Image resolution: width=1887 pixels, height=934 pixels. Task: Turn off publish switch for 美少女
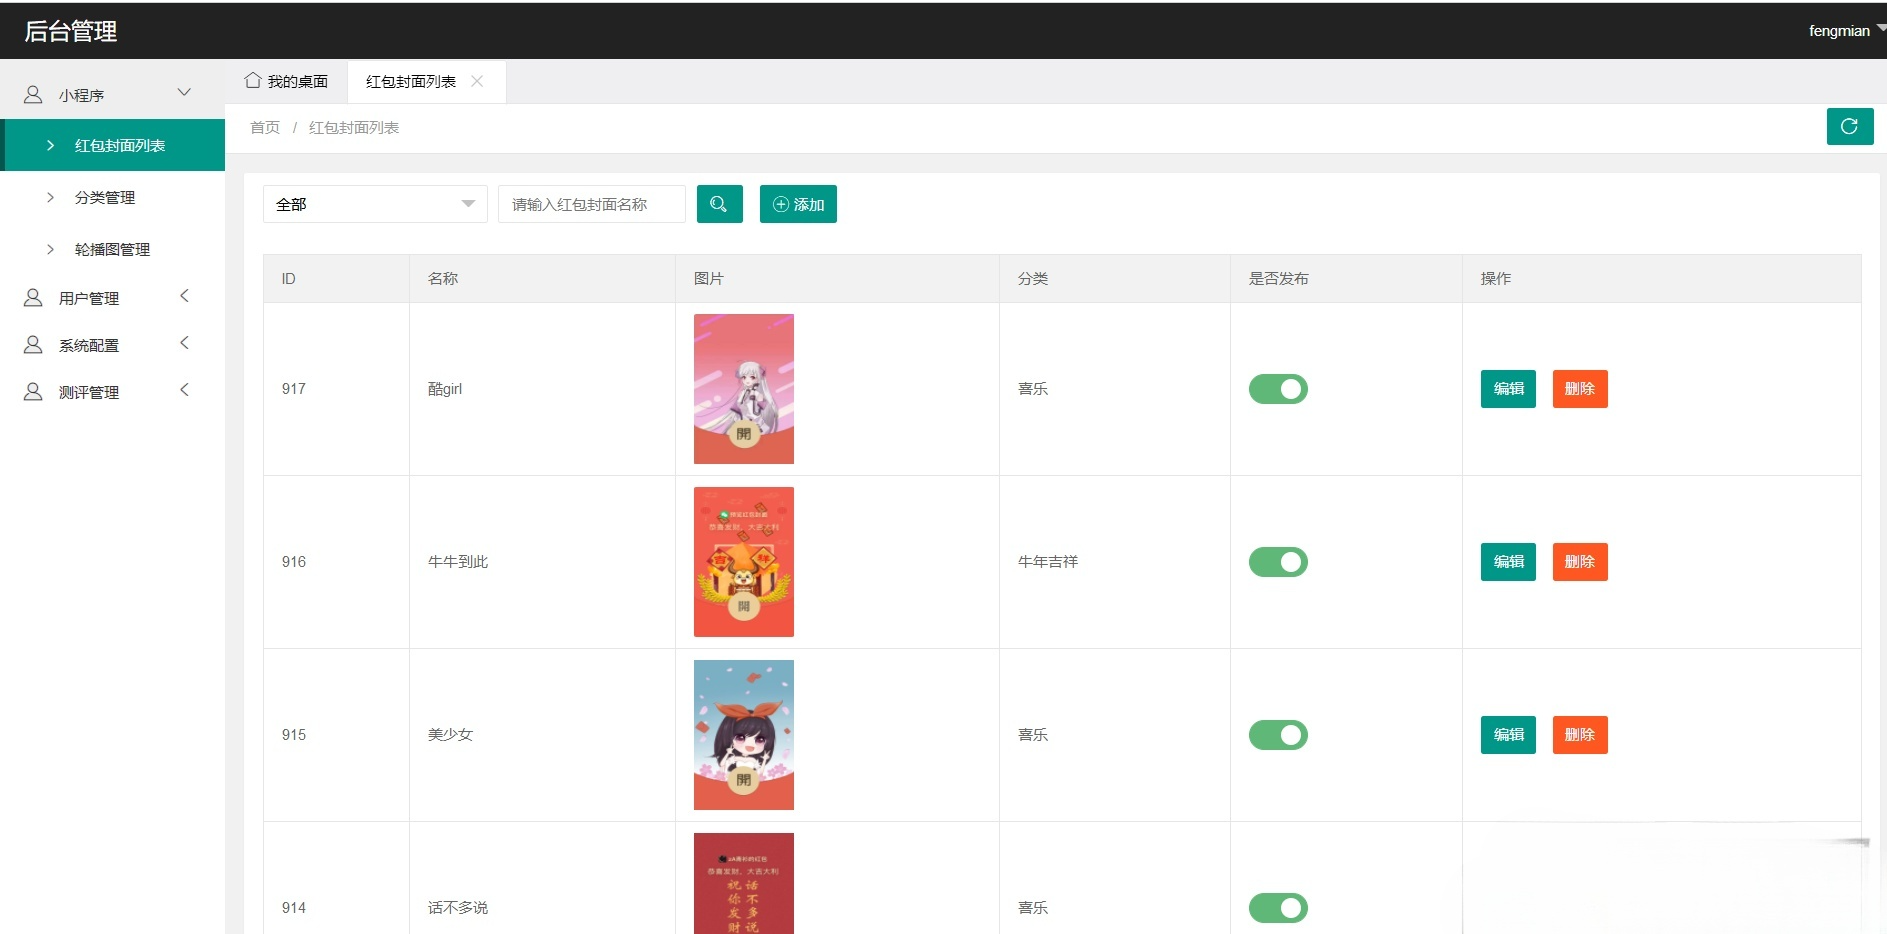[1277, 735]
